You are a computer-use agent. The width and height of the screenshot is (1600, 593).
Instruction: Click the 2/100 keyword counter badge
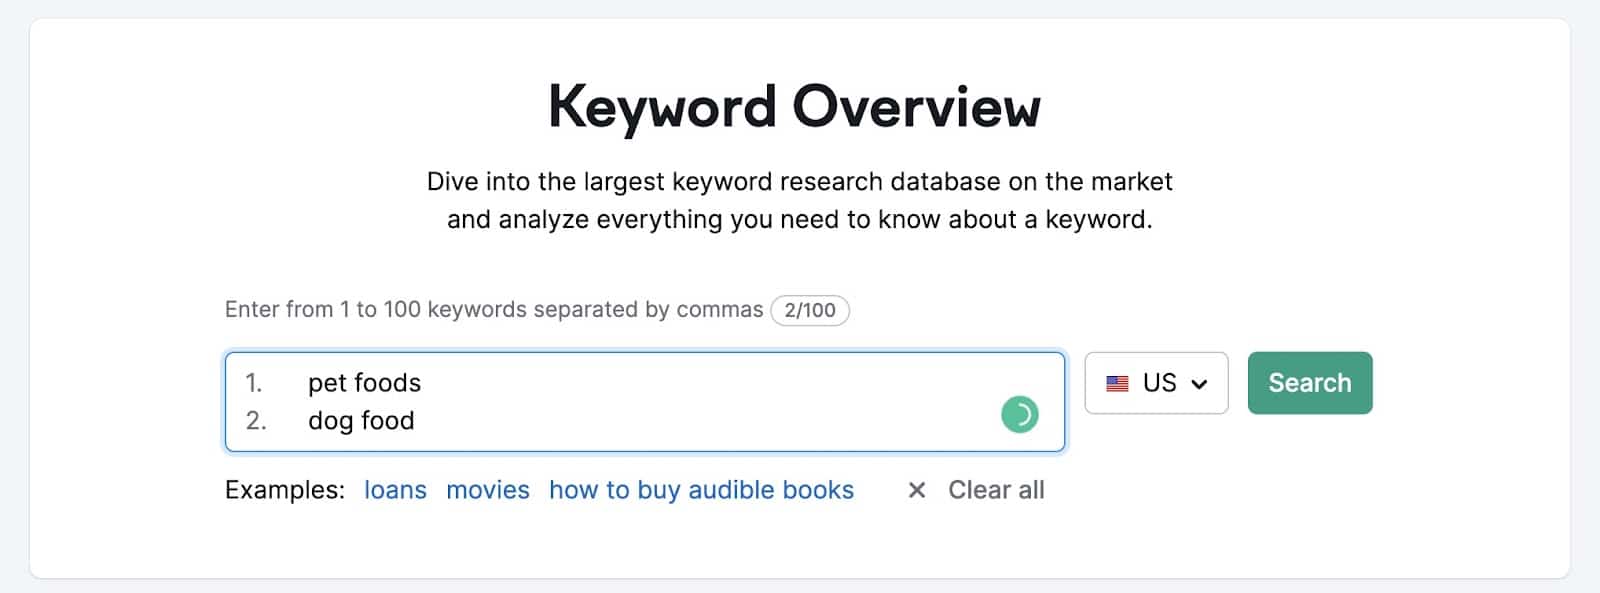coord(810,310)
